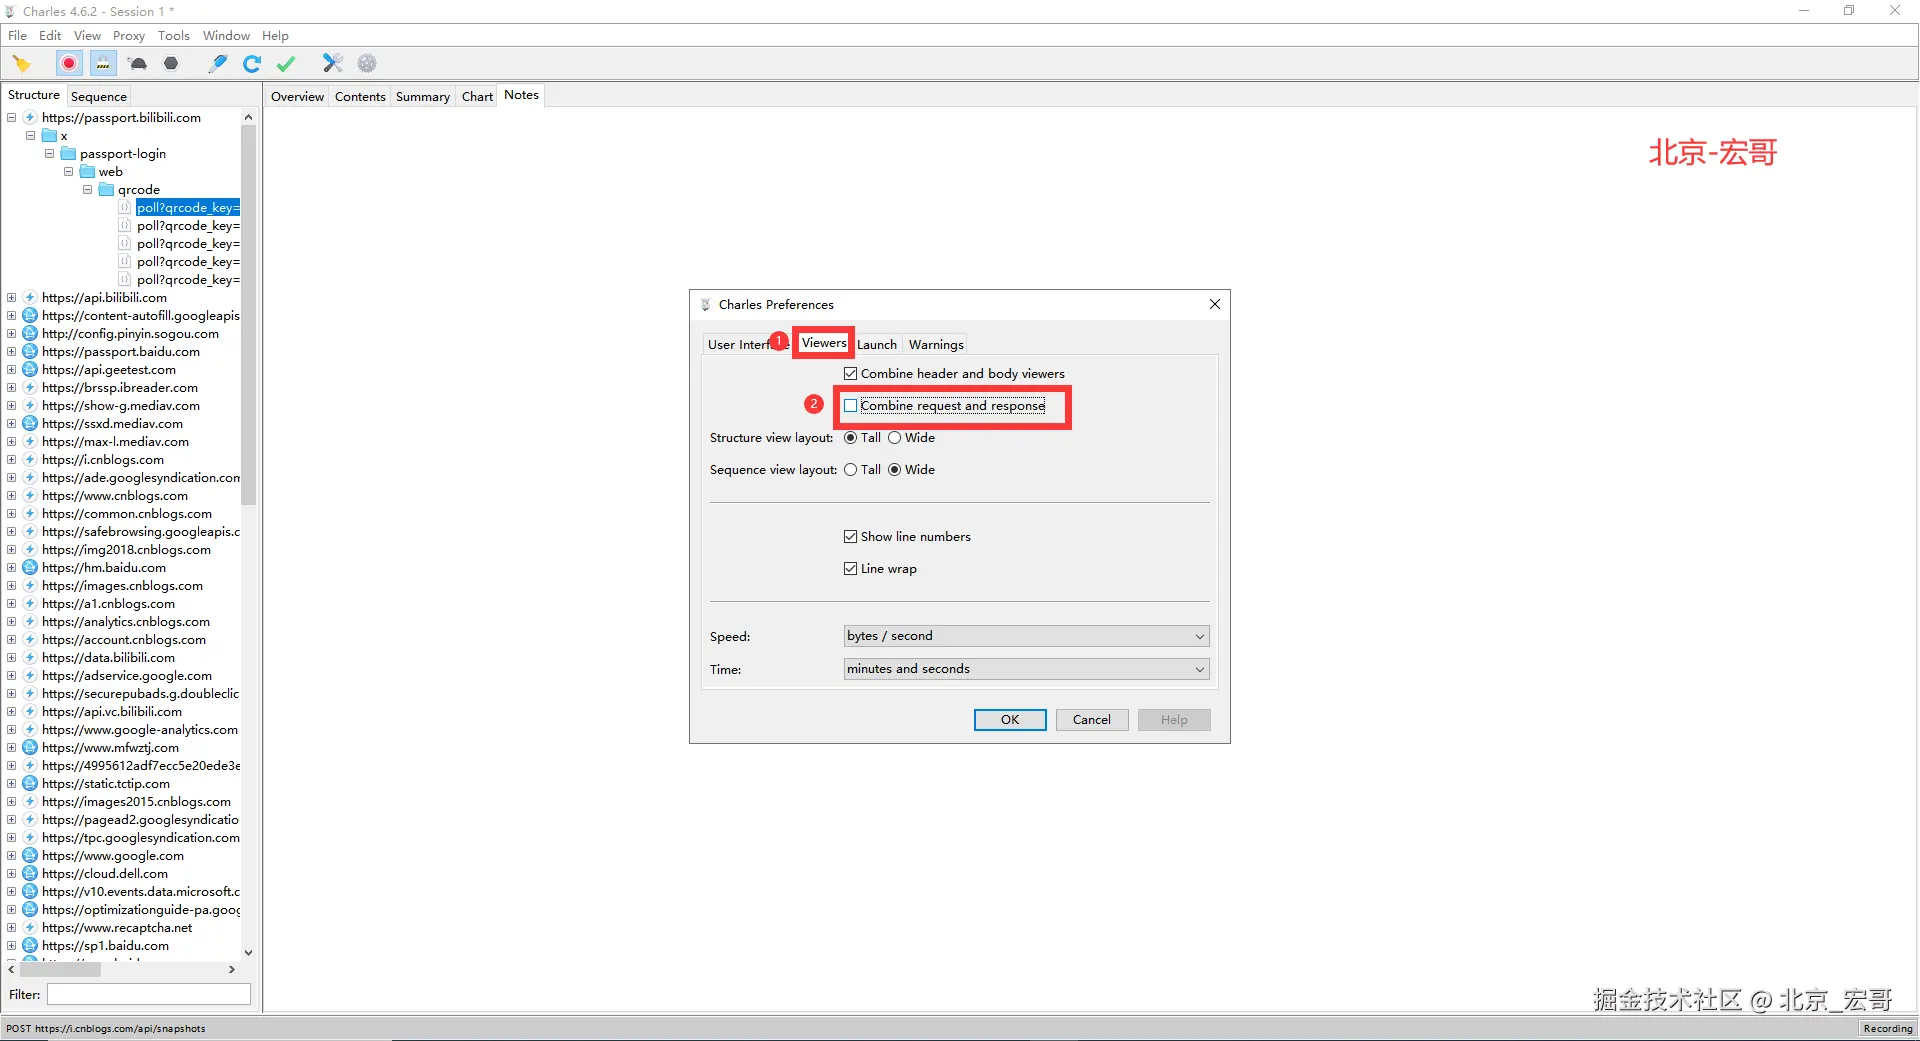Open Tools wrench and screwdriver icon
Image resolution: width=1920 pixels, height=1041 pixels.
pos(333,64)
